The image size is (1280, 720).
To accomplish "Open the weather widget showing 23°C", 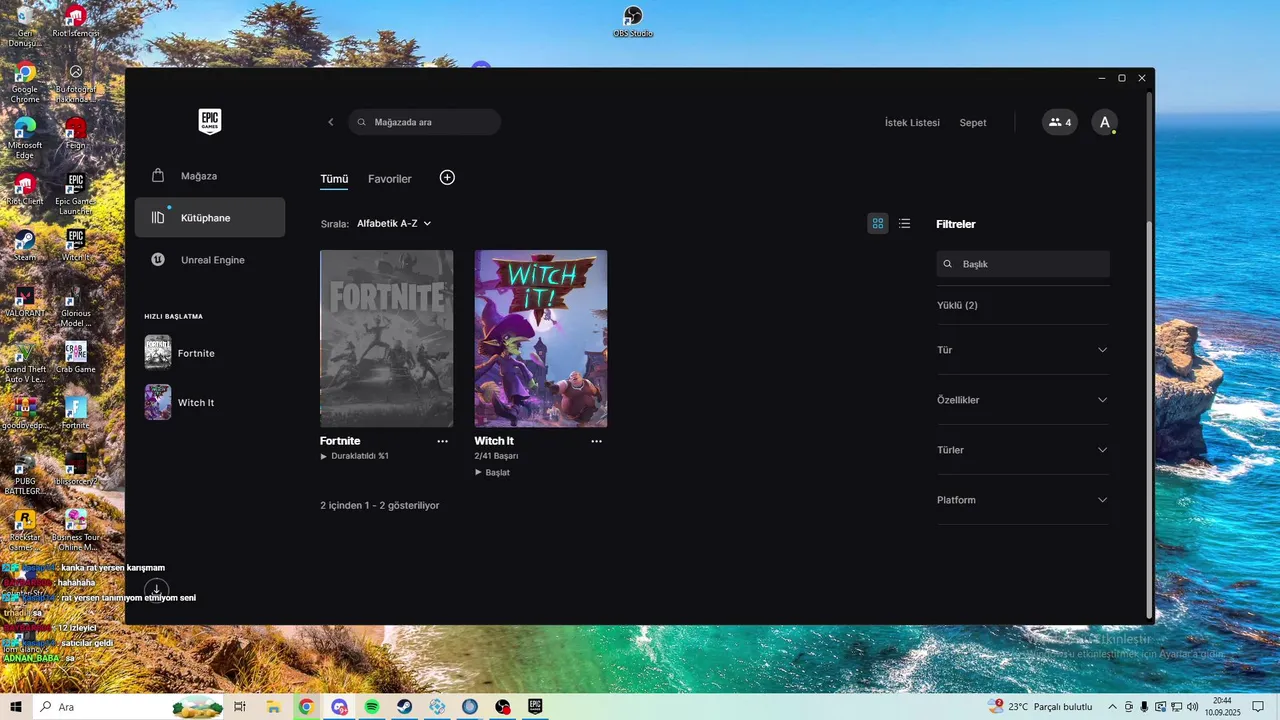I will point(1040,707).
